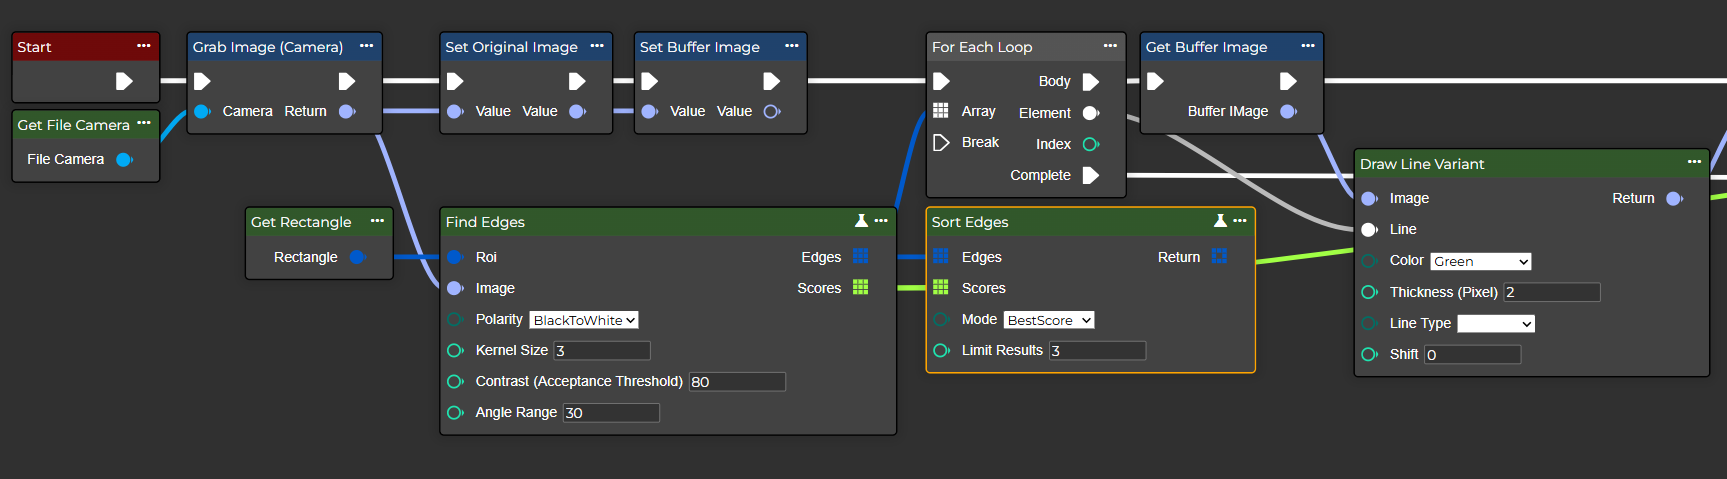
Task: Click the Break execution pin on For Each Loop
Action: (x=941, y=142)
